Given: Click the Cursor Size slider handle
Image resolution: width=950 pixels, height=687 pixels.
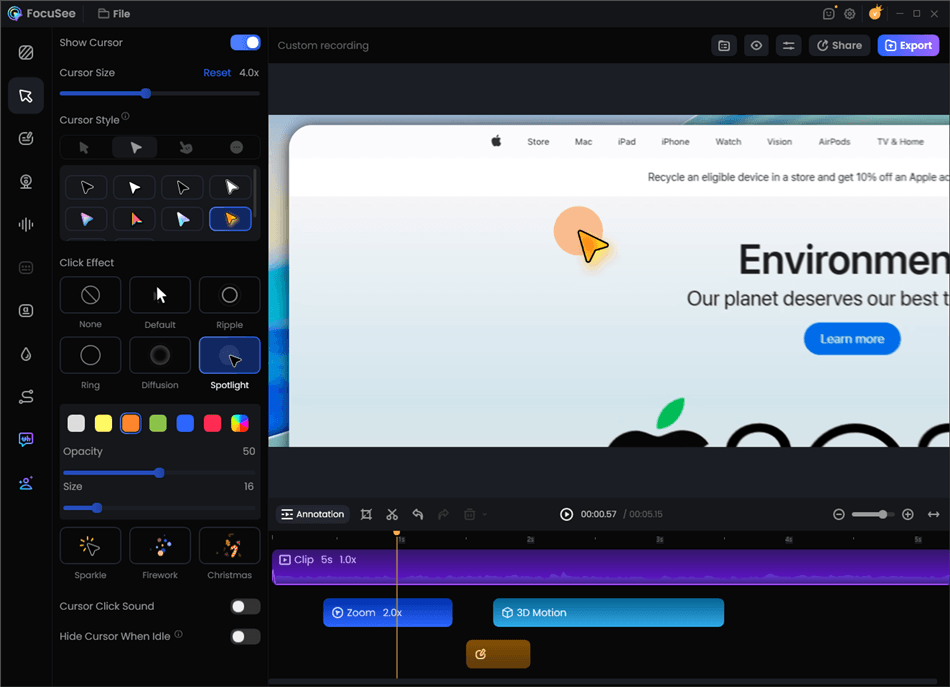Looking at the screenshot, I should [x=145, y=93].
